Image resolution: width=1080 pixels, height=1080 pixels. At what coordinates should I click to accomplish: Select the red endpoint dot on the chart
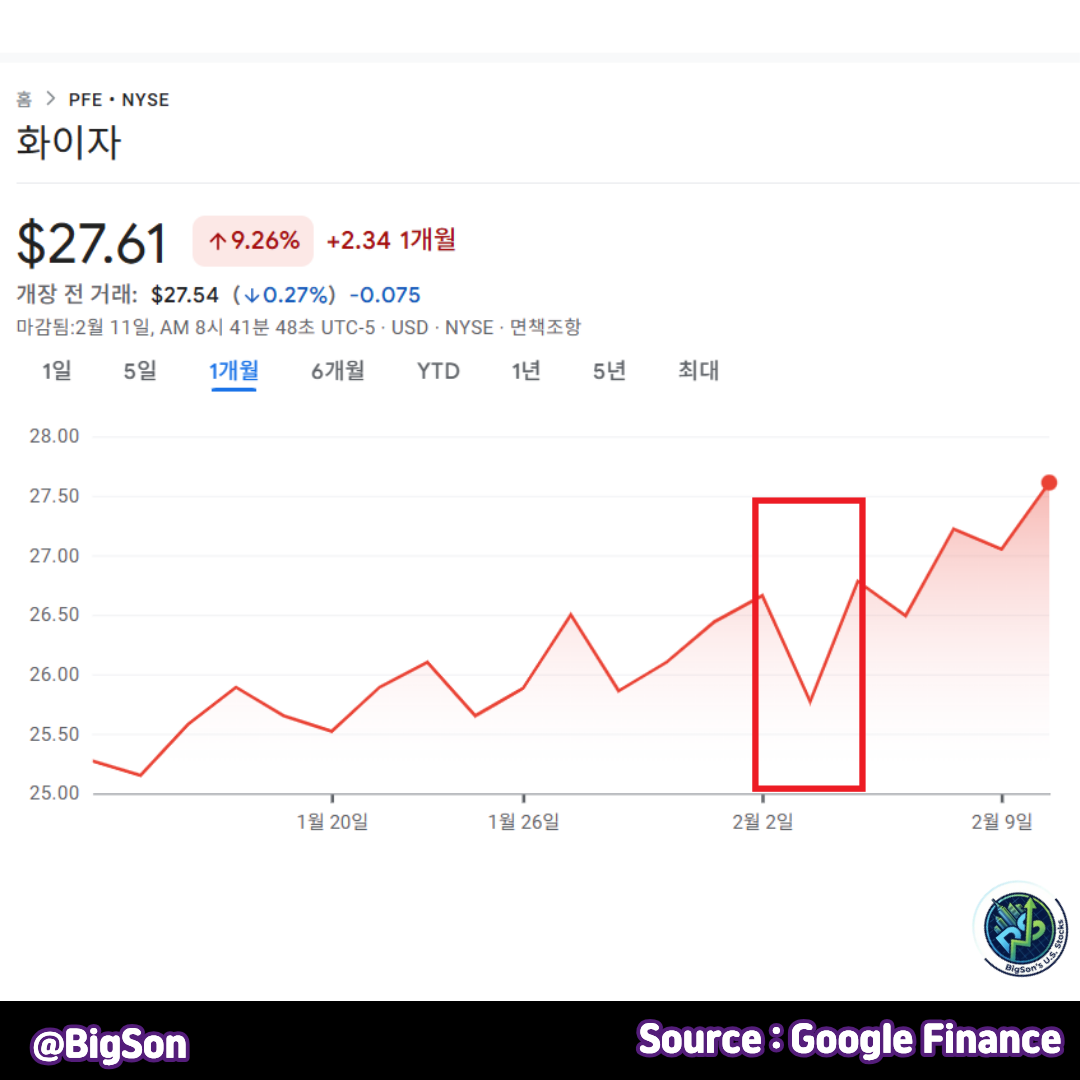point(1049,482)
